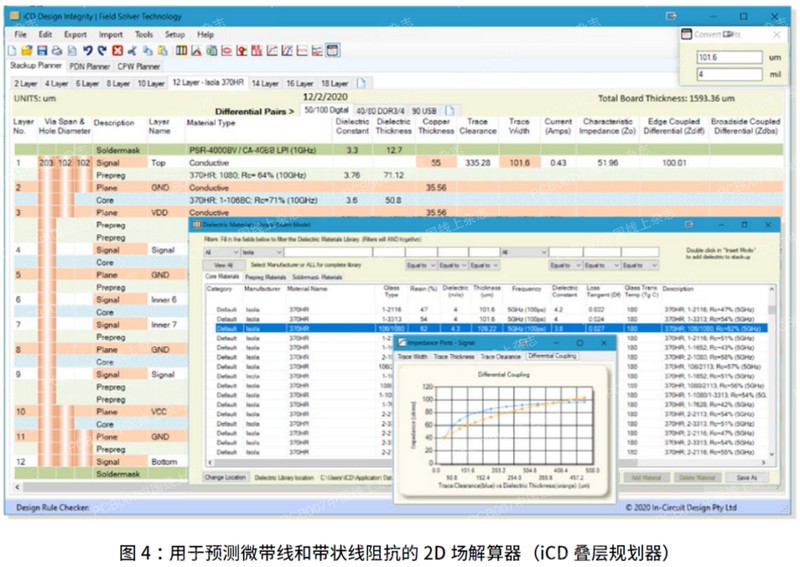
Task: Click the Soldermask PSR-4000BV material cell
Action: [x=258, y=150]
